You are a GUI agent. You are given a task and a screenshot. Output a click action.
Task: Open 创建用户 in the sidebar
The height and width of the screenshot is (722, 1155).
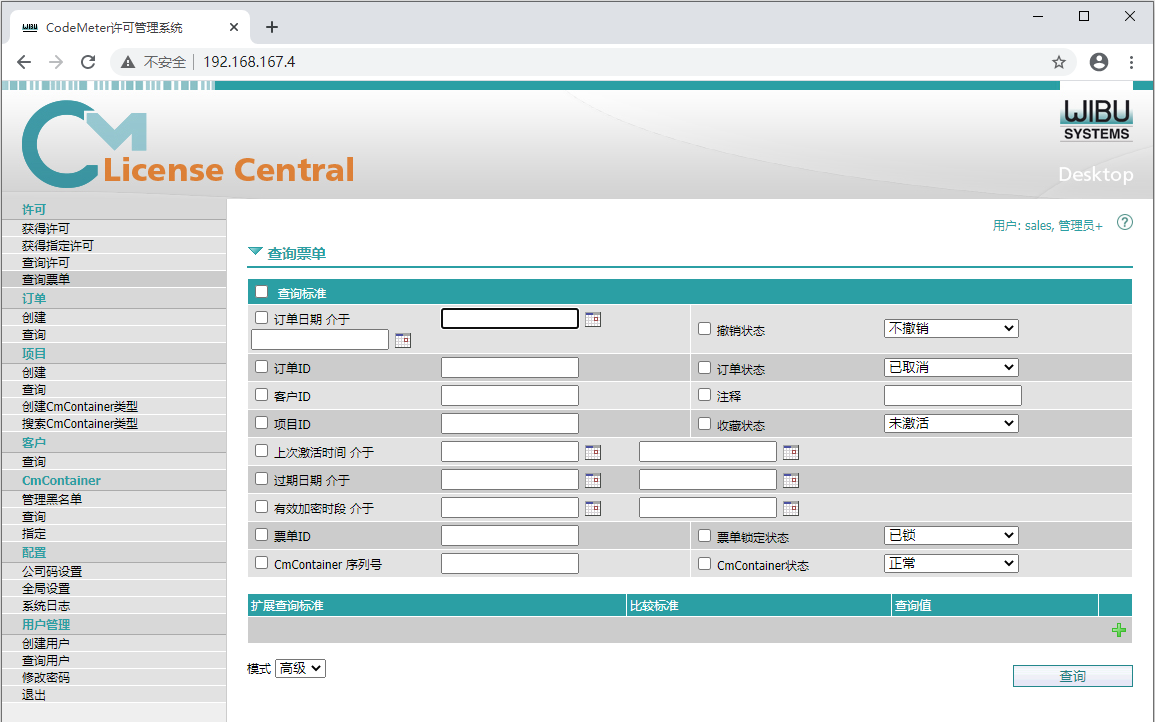(x=46, y=643)
